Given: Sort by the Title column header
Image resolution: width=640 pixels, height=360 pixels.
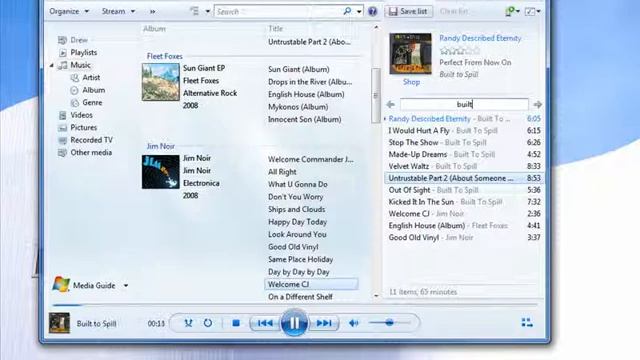Looking at the screenshot, I should point(276,29).
